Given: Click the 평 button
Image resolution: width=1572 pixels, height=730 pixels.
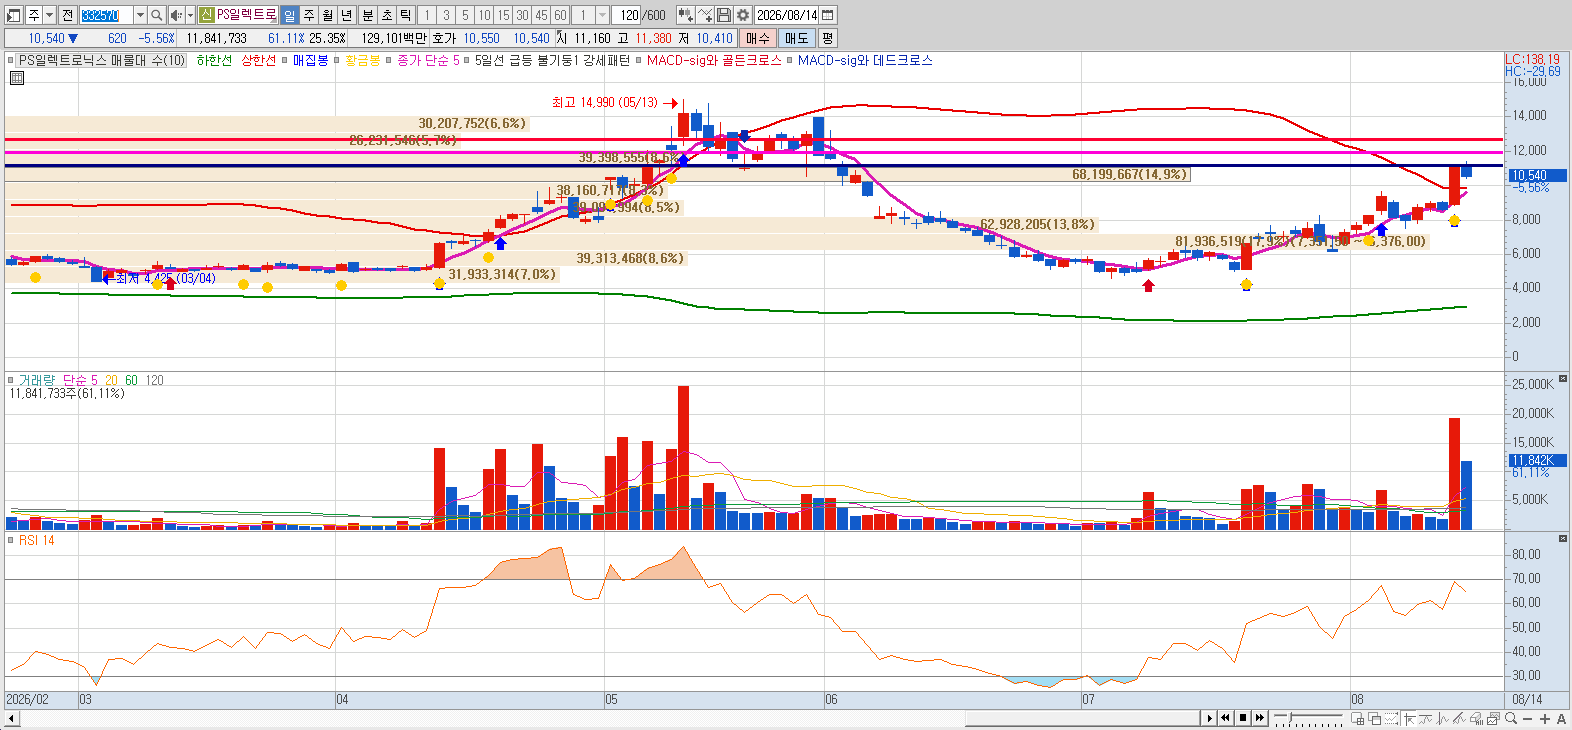Looking at the screenshot, I should pos(827,38).
